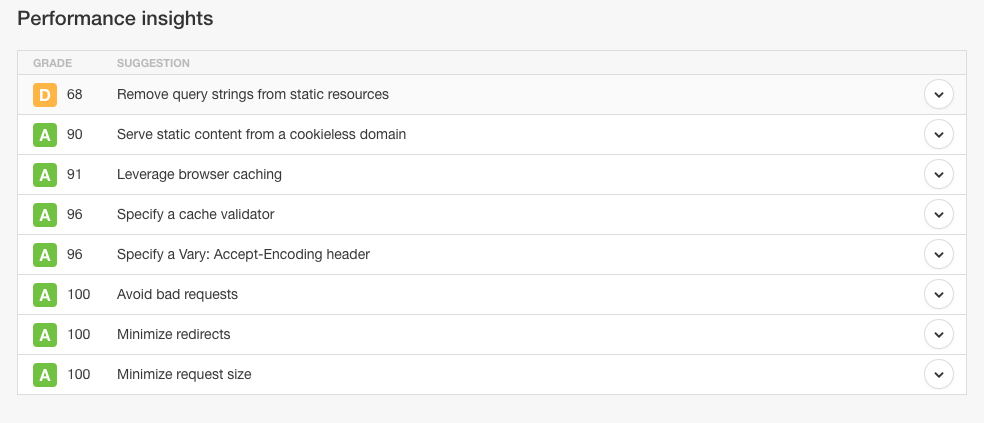This screenshot has width=984, height=423.
Task: Click the A badge for Minimize request size
Action: (45, 375)
